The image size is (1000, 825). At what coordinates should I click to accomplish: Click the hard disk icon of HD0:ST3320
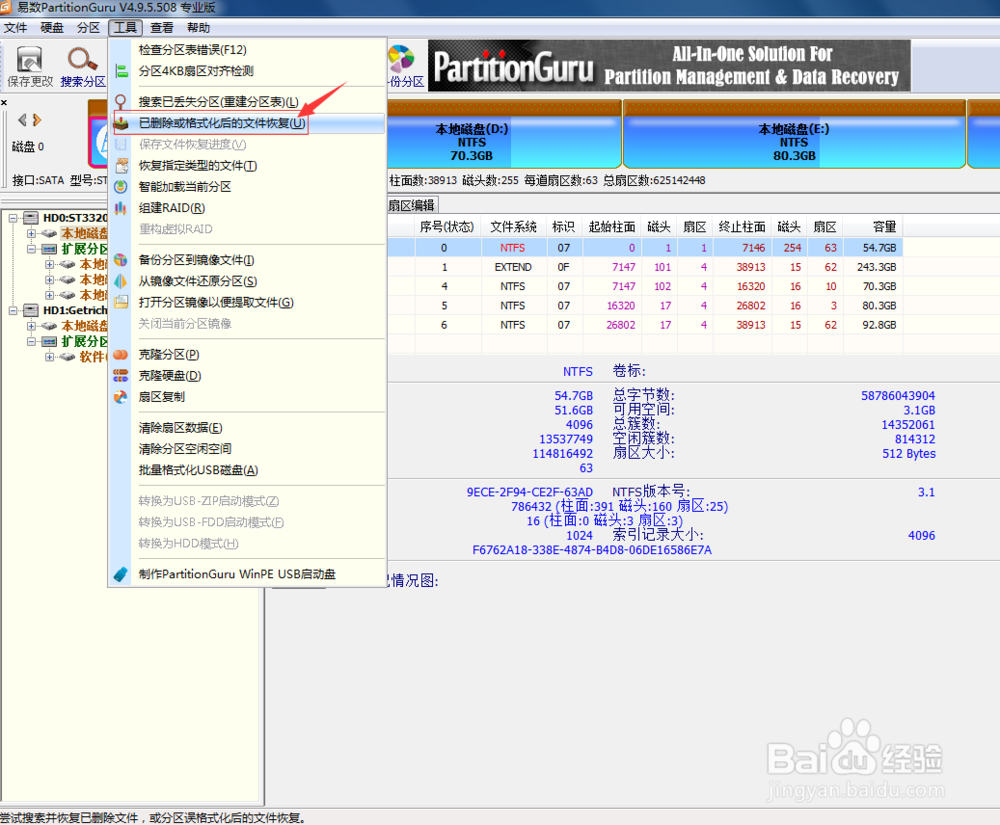(31, 218)
